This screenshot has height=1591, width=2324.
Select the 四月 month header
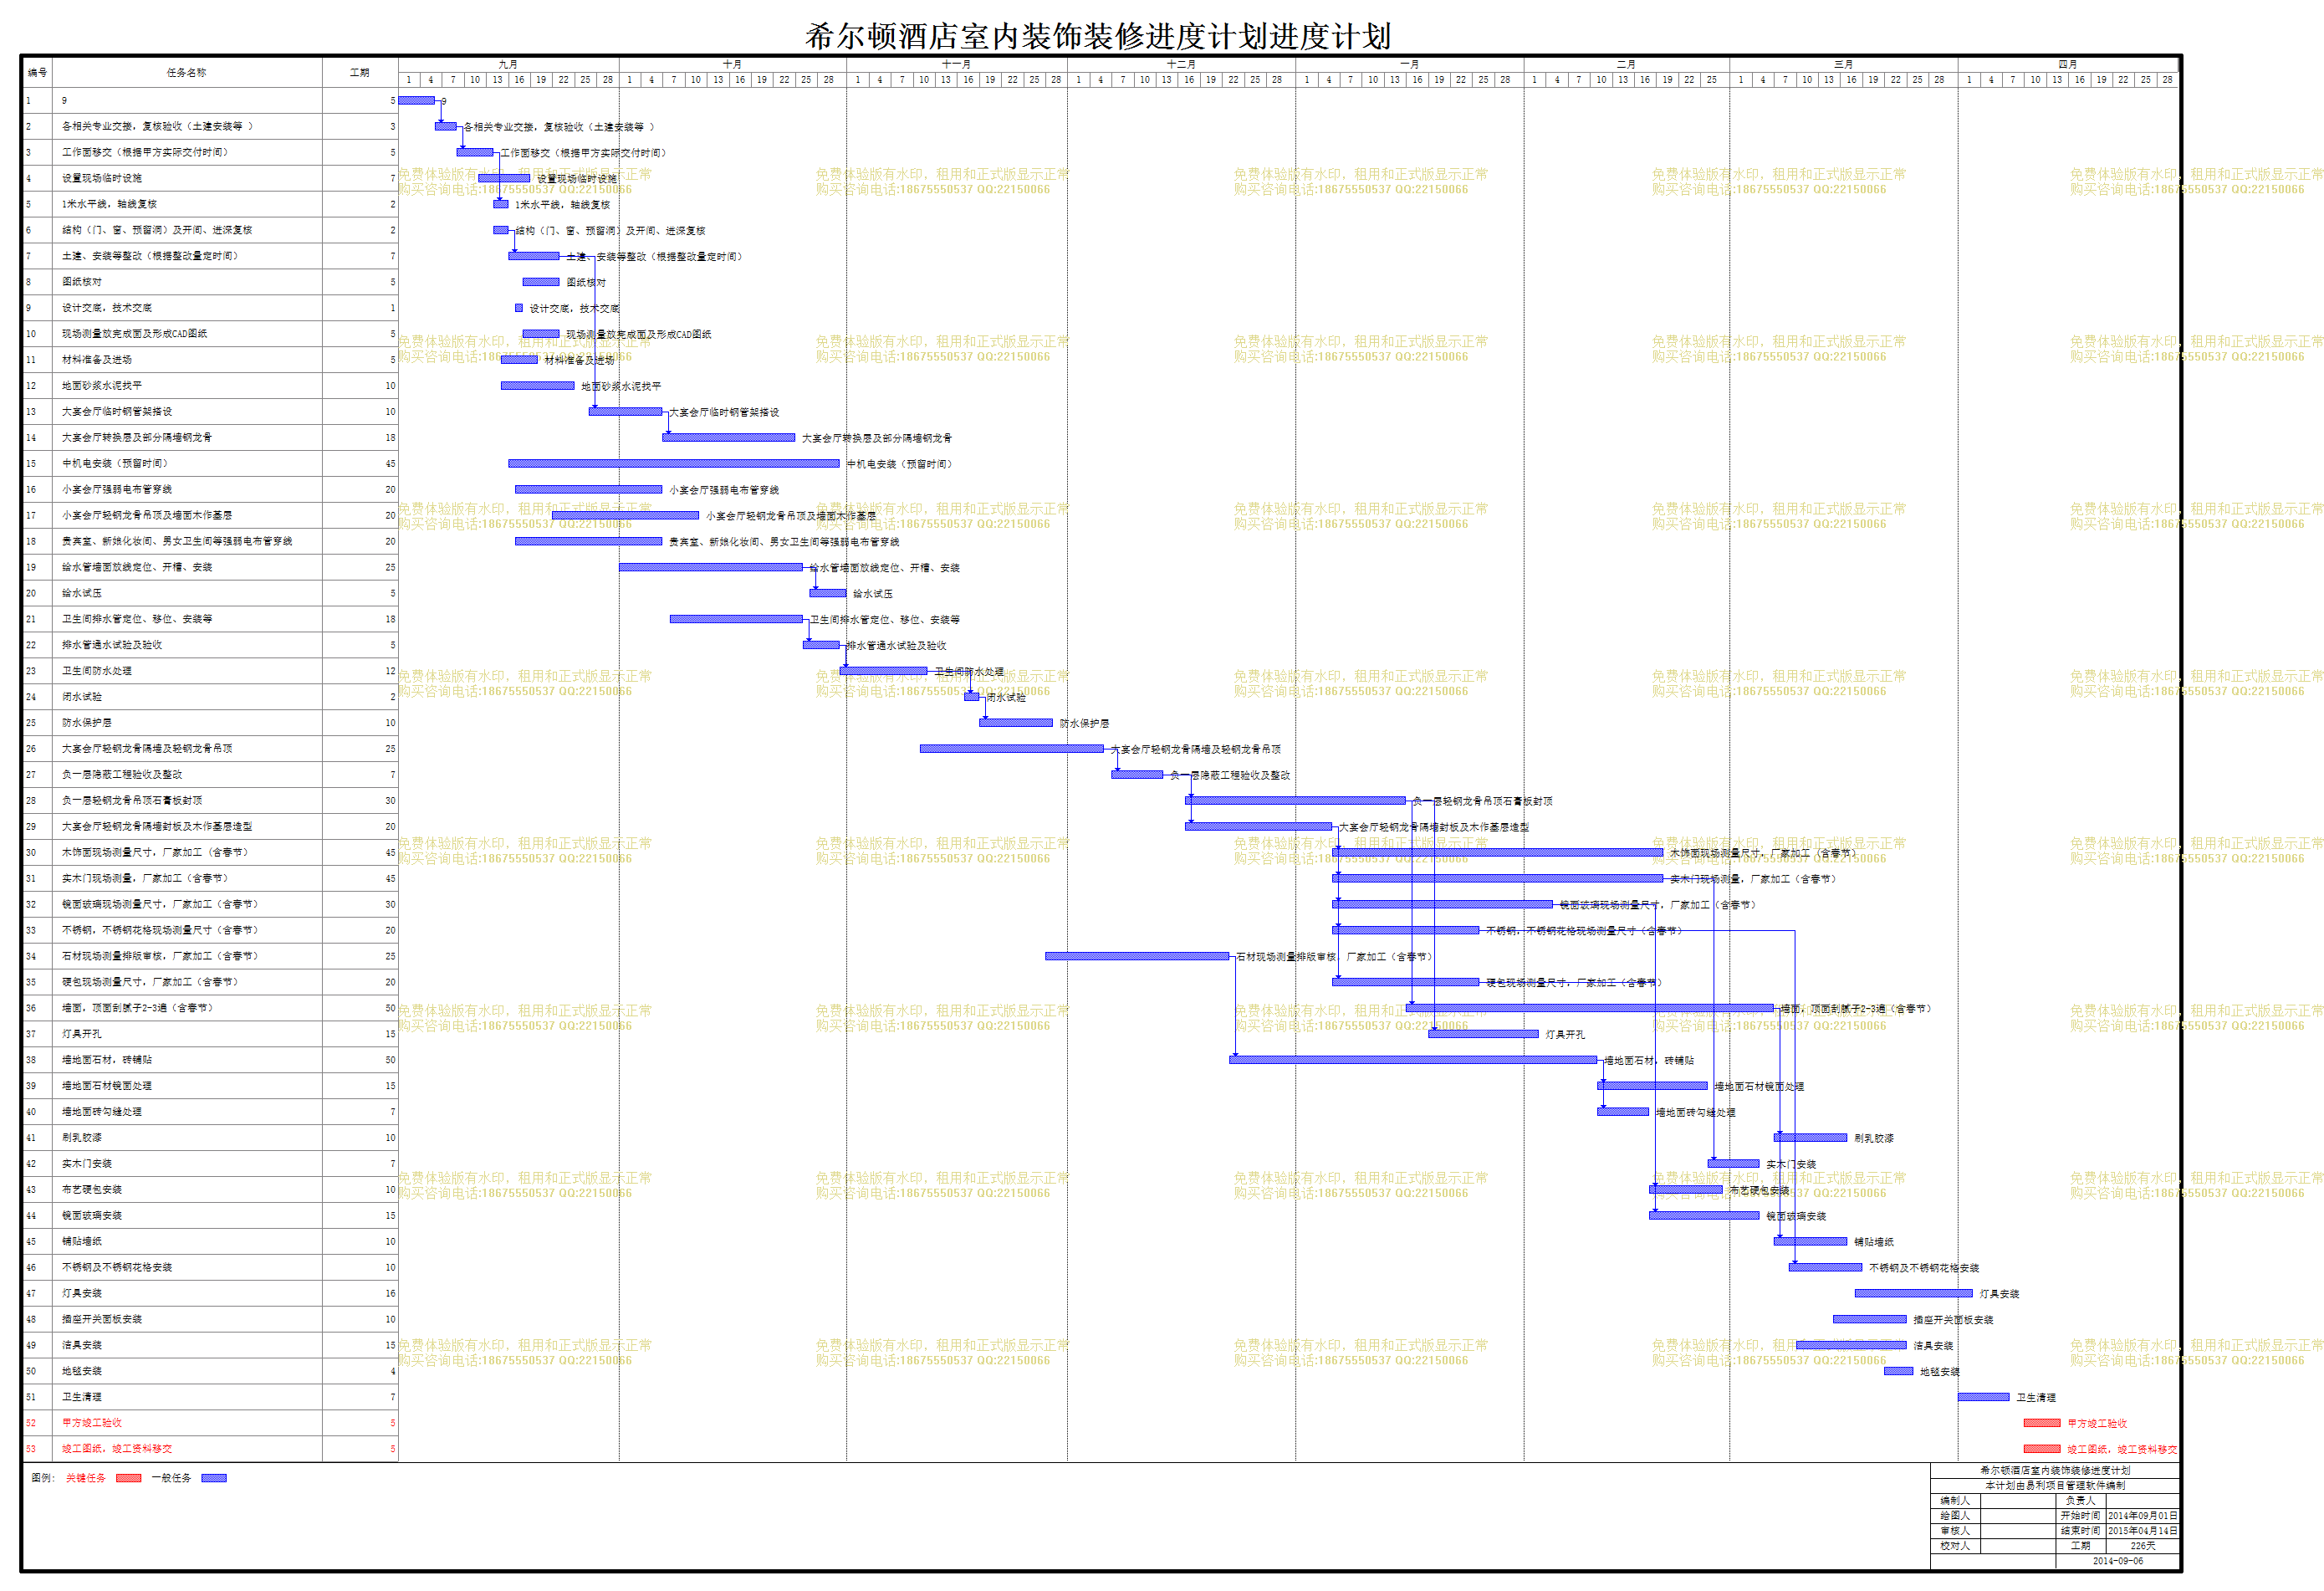(2067, 64)
